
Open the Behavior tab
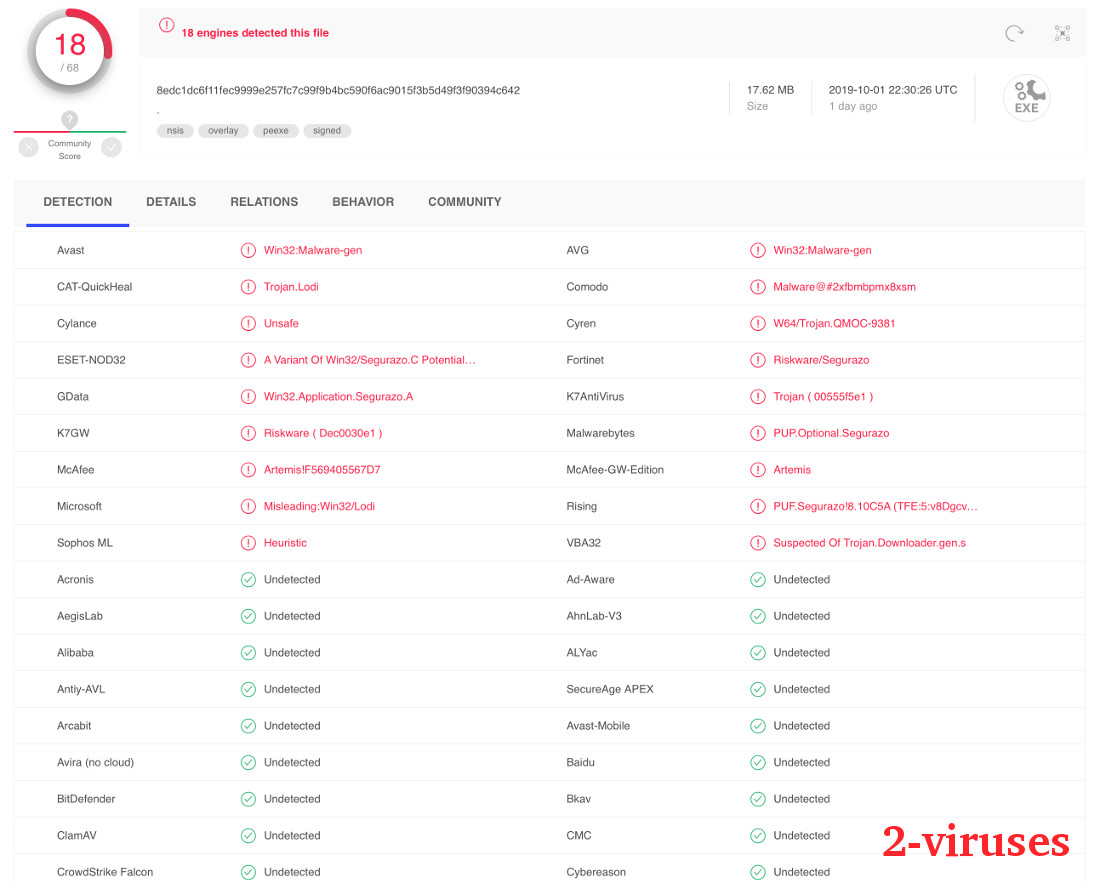pos(363,202)
